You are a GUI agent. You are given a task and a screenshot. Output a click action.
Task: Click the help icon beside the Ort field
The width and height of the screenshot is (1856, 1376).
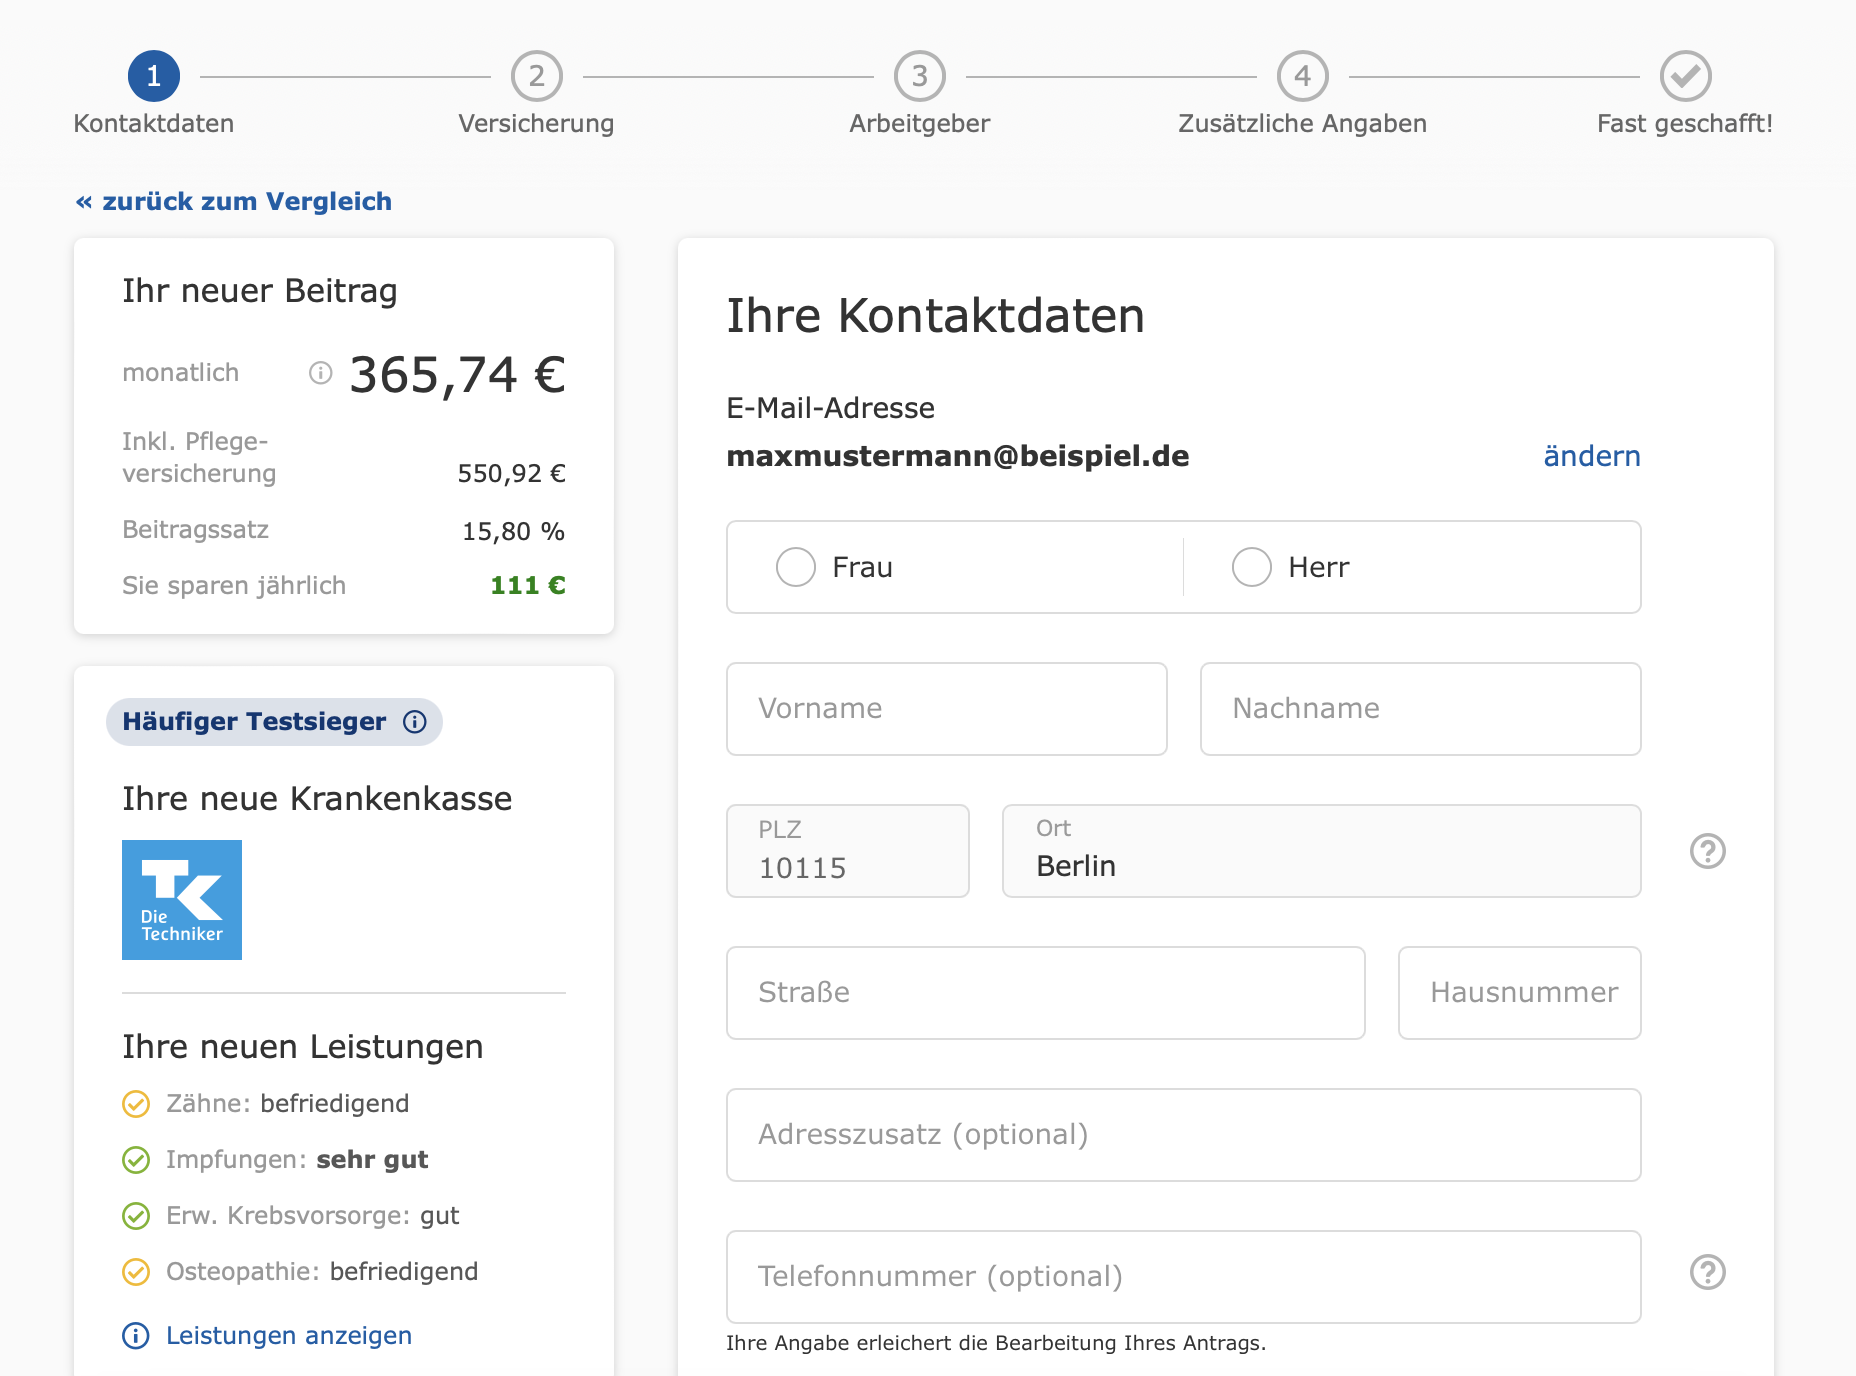[1708, 851]
